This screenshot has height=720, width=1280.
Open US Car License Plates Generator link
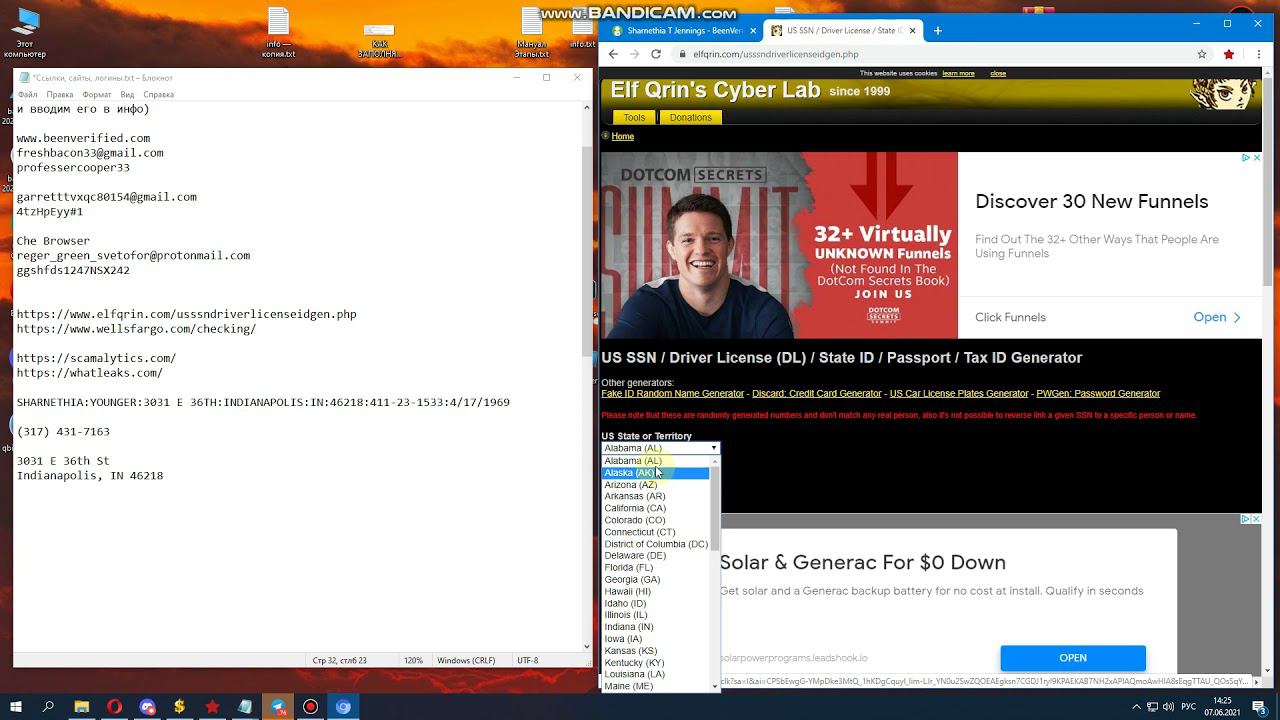coord(959,394)
